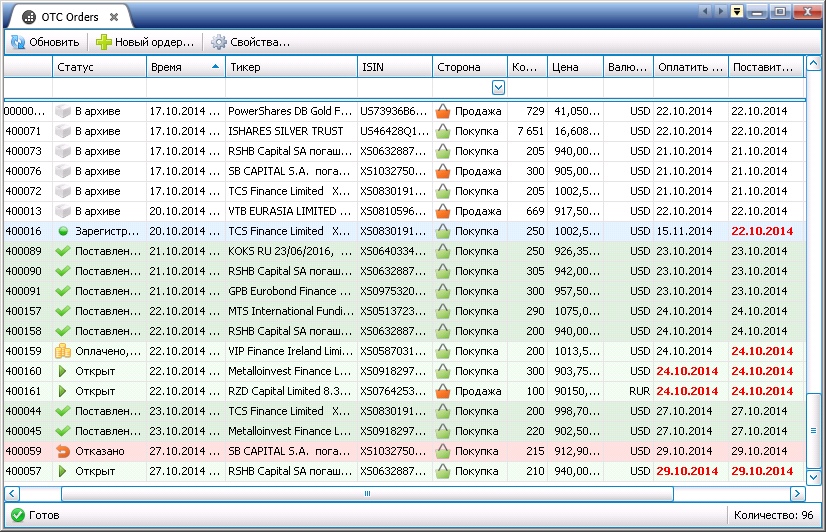Click horizontal scrollbar right arrow
Image resolution: width=826 pixels, height=532 pixels.
[x=798, y=494]
